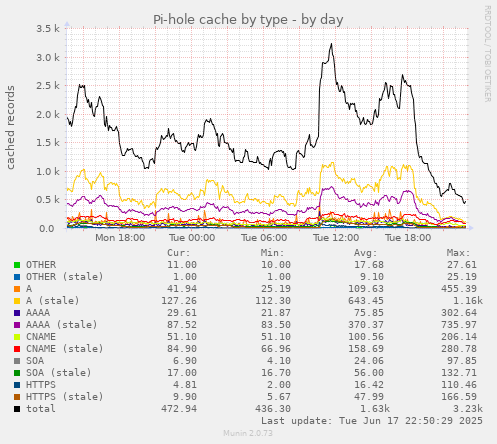Click the black total legend swatch
This screenshot has height=444, width=497.
coord(17,409)
